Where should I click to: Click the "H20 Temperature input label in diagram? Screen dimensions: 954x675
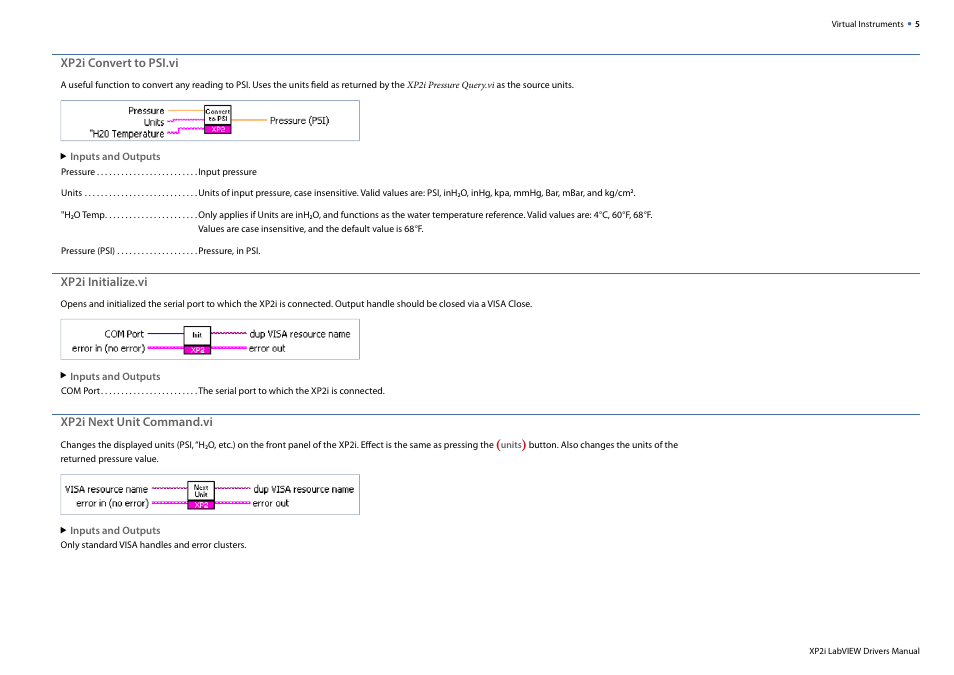coord(127,134)
